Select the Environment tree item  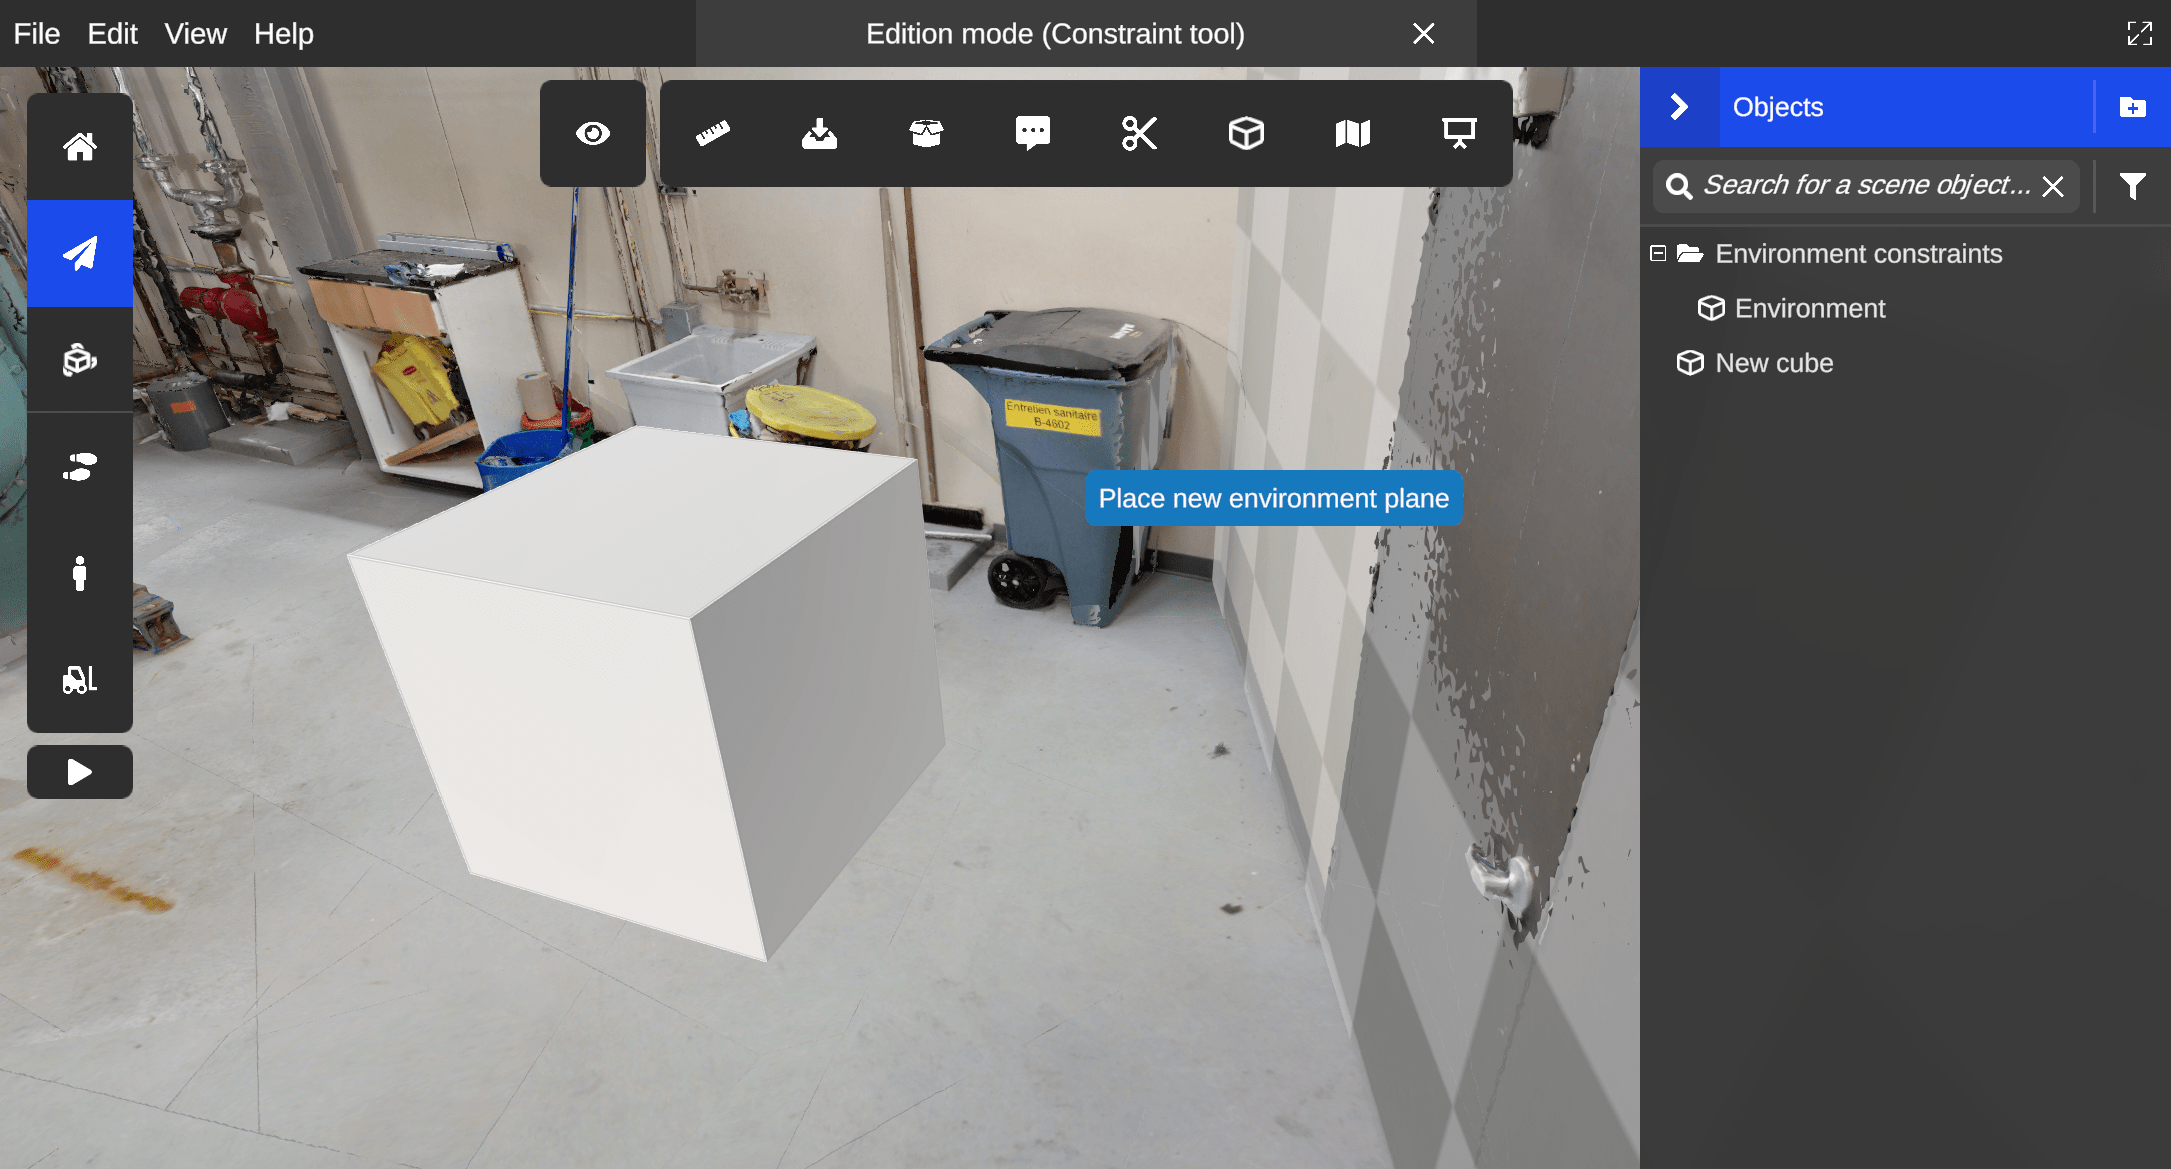1809,308
